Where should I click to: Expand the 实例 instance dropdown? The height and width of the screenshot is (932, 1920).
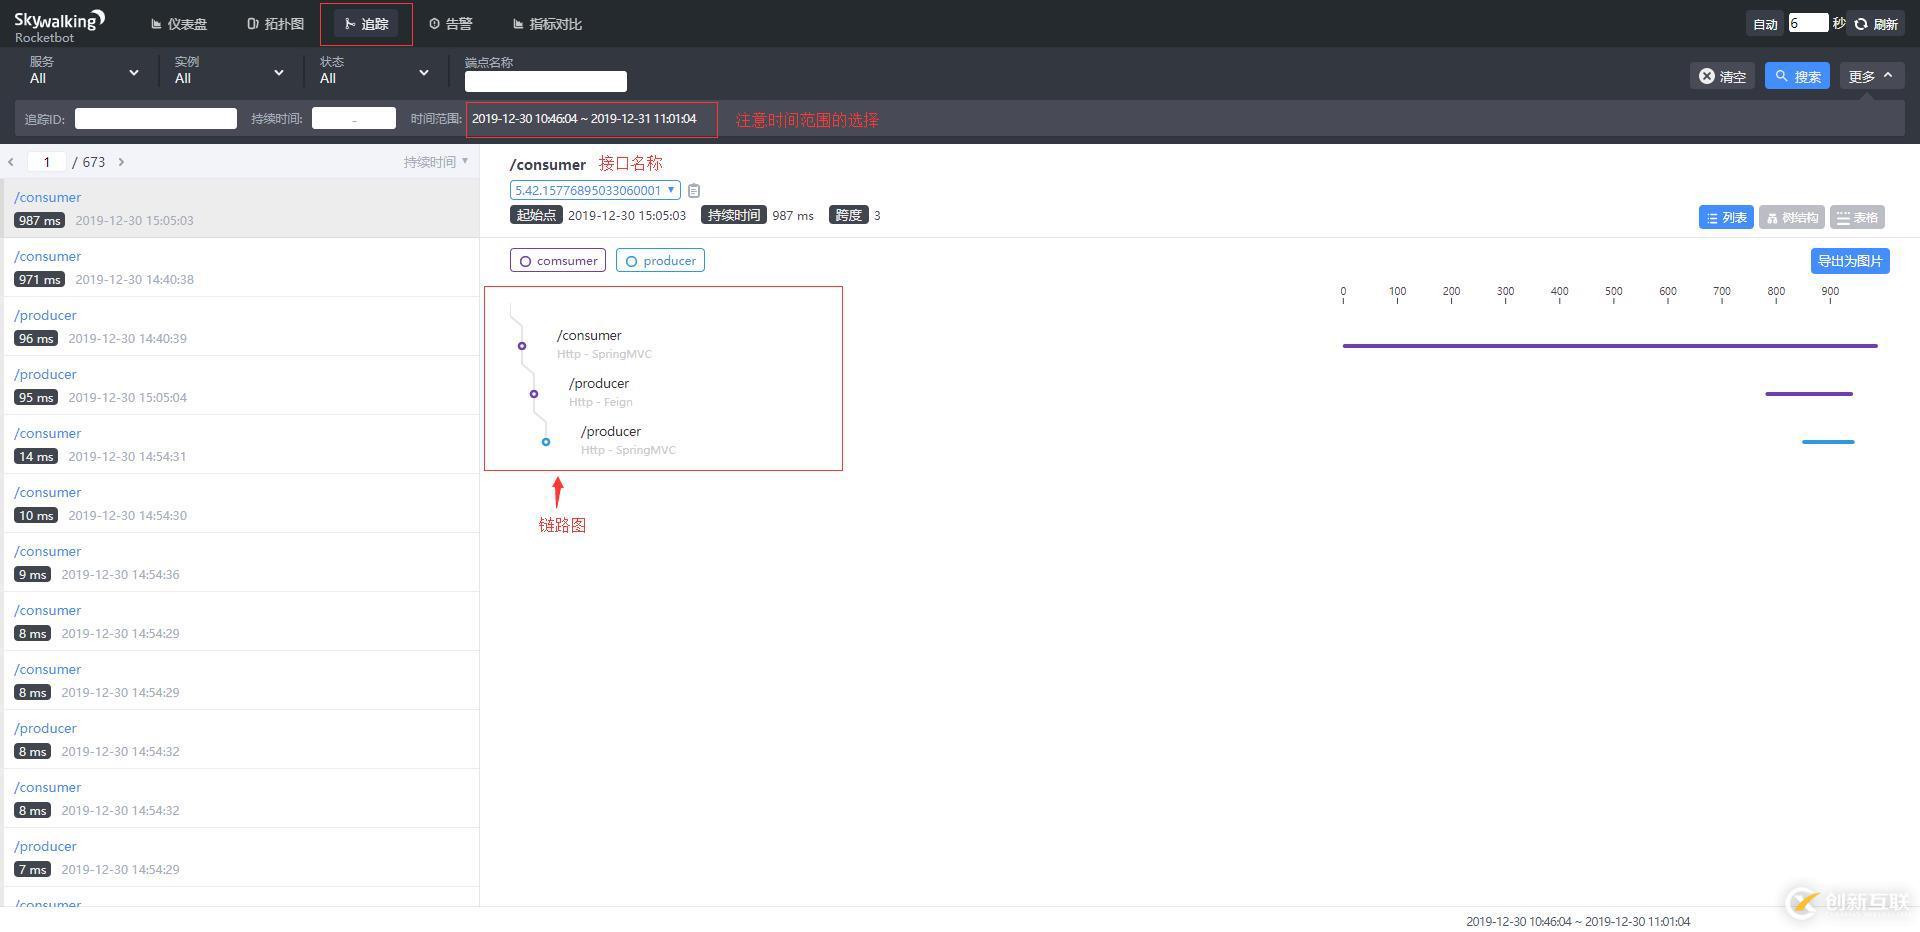click(229, 71)
